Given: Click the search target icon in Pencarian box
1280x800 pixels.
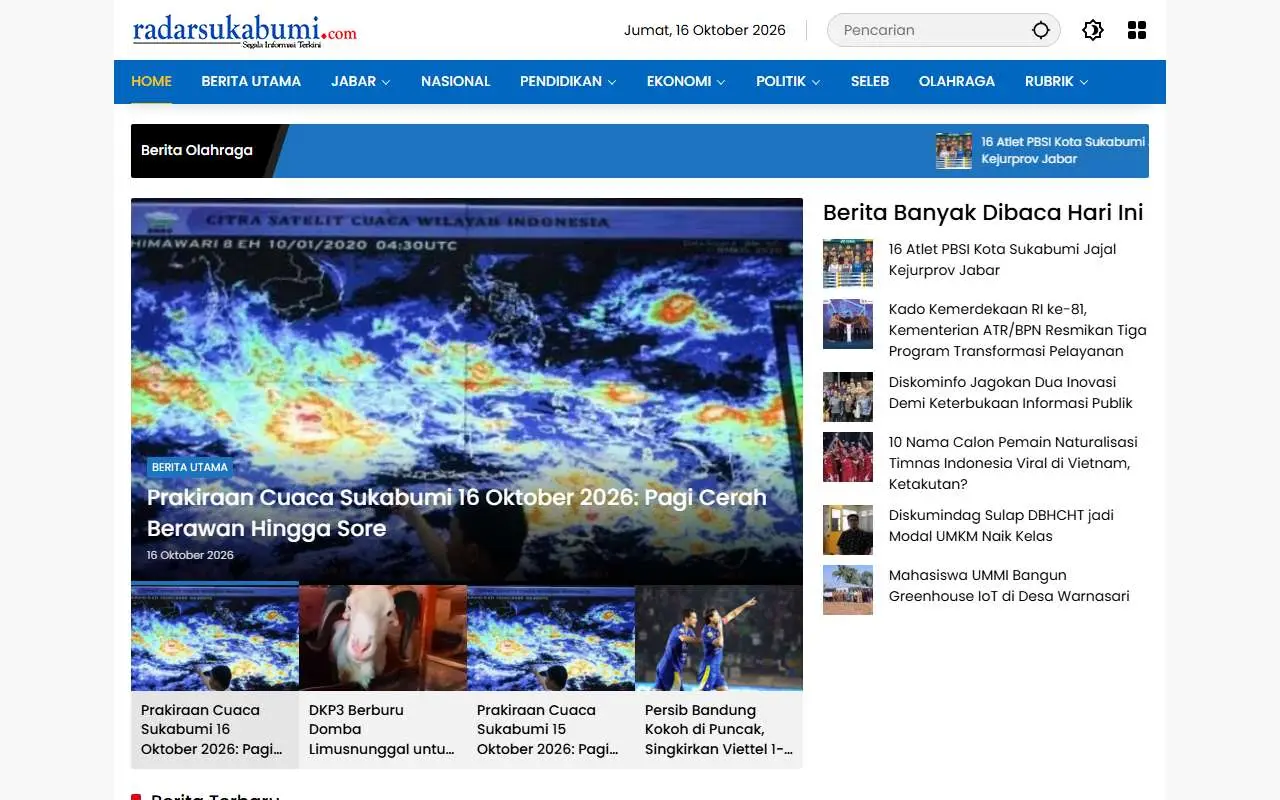Looking at the screenshot, I should (x=1041, y=30).
